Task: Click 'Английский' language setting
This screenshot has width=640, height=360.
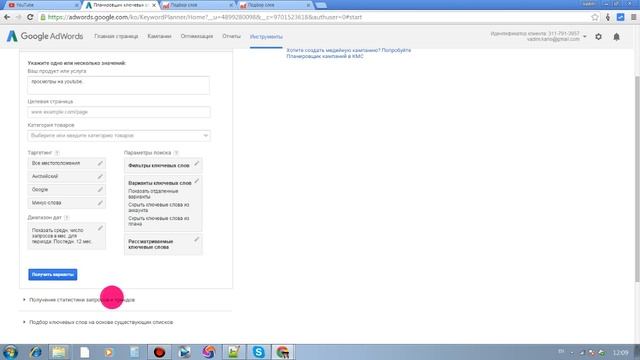Action: pyautogui.click(x=67, y=176)
